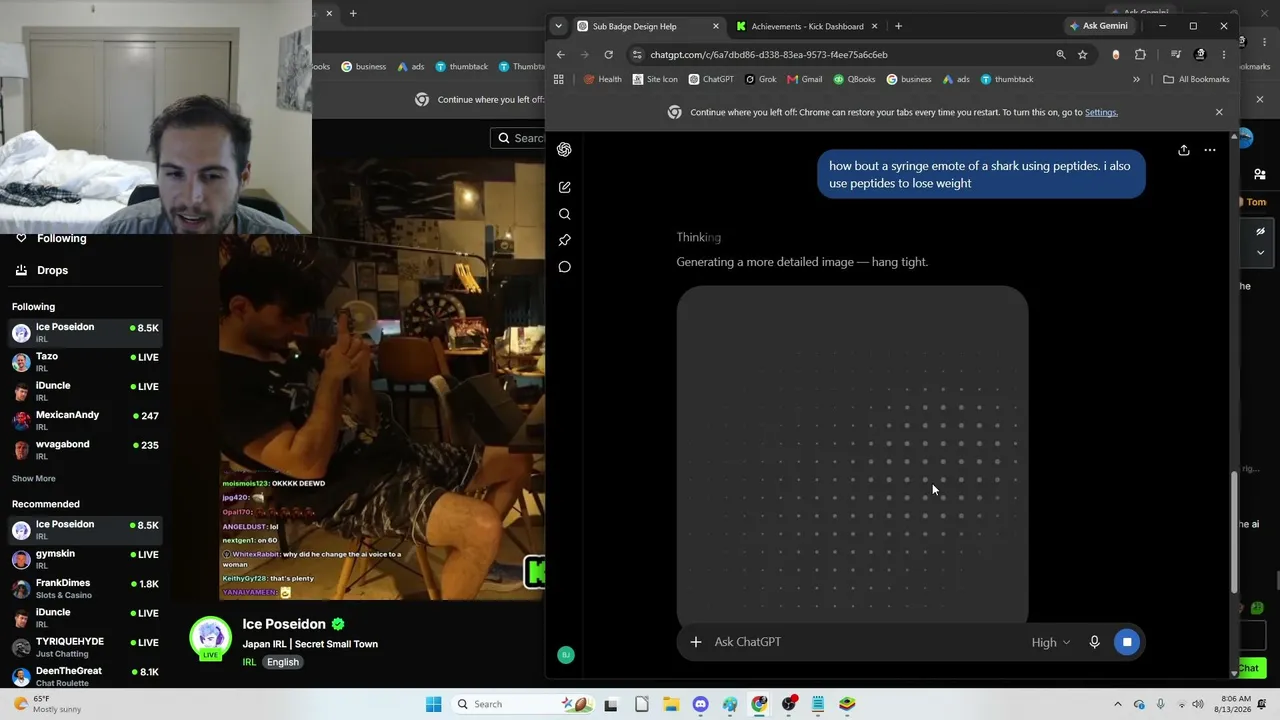Start voice dictation with the microphone icon
The height and width of the screenshot is (720, 1280).
coord(1094,642)
